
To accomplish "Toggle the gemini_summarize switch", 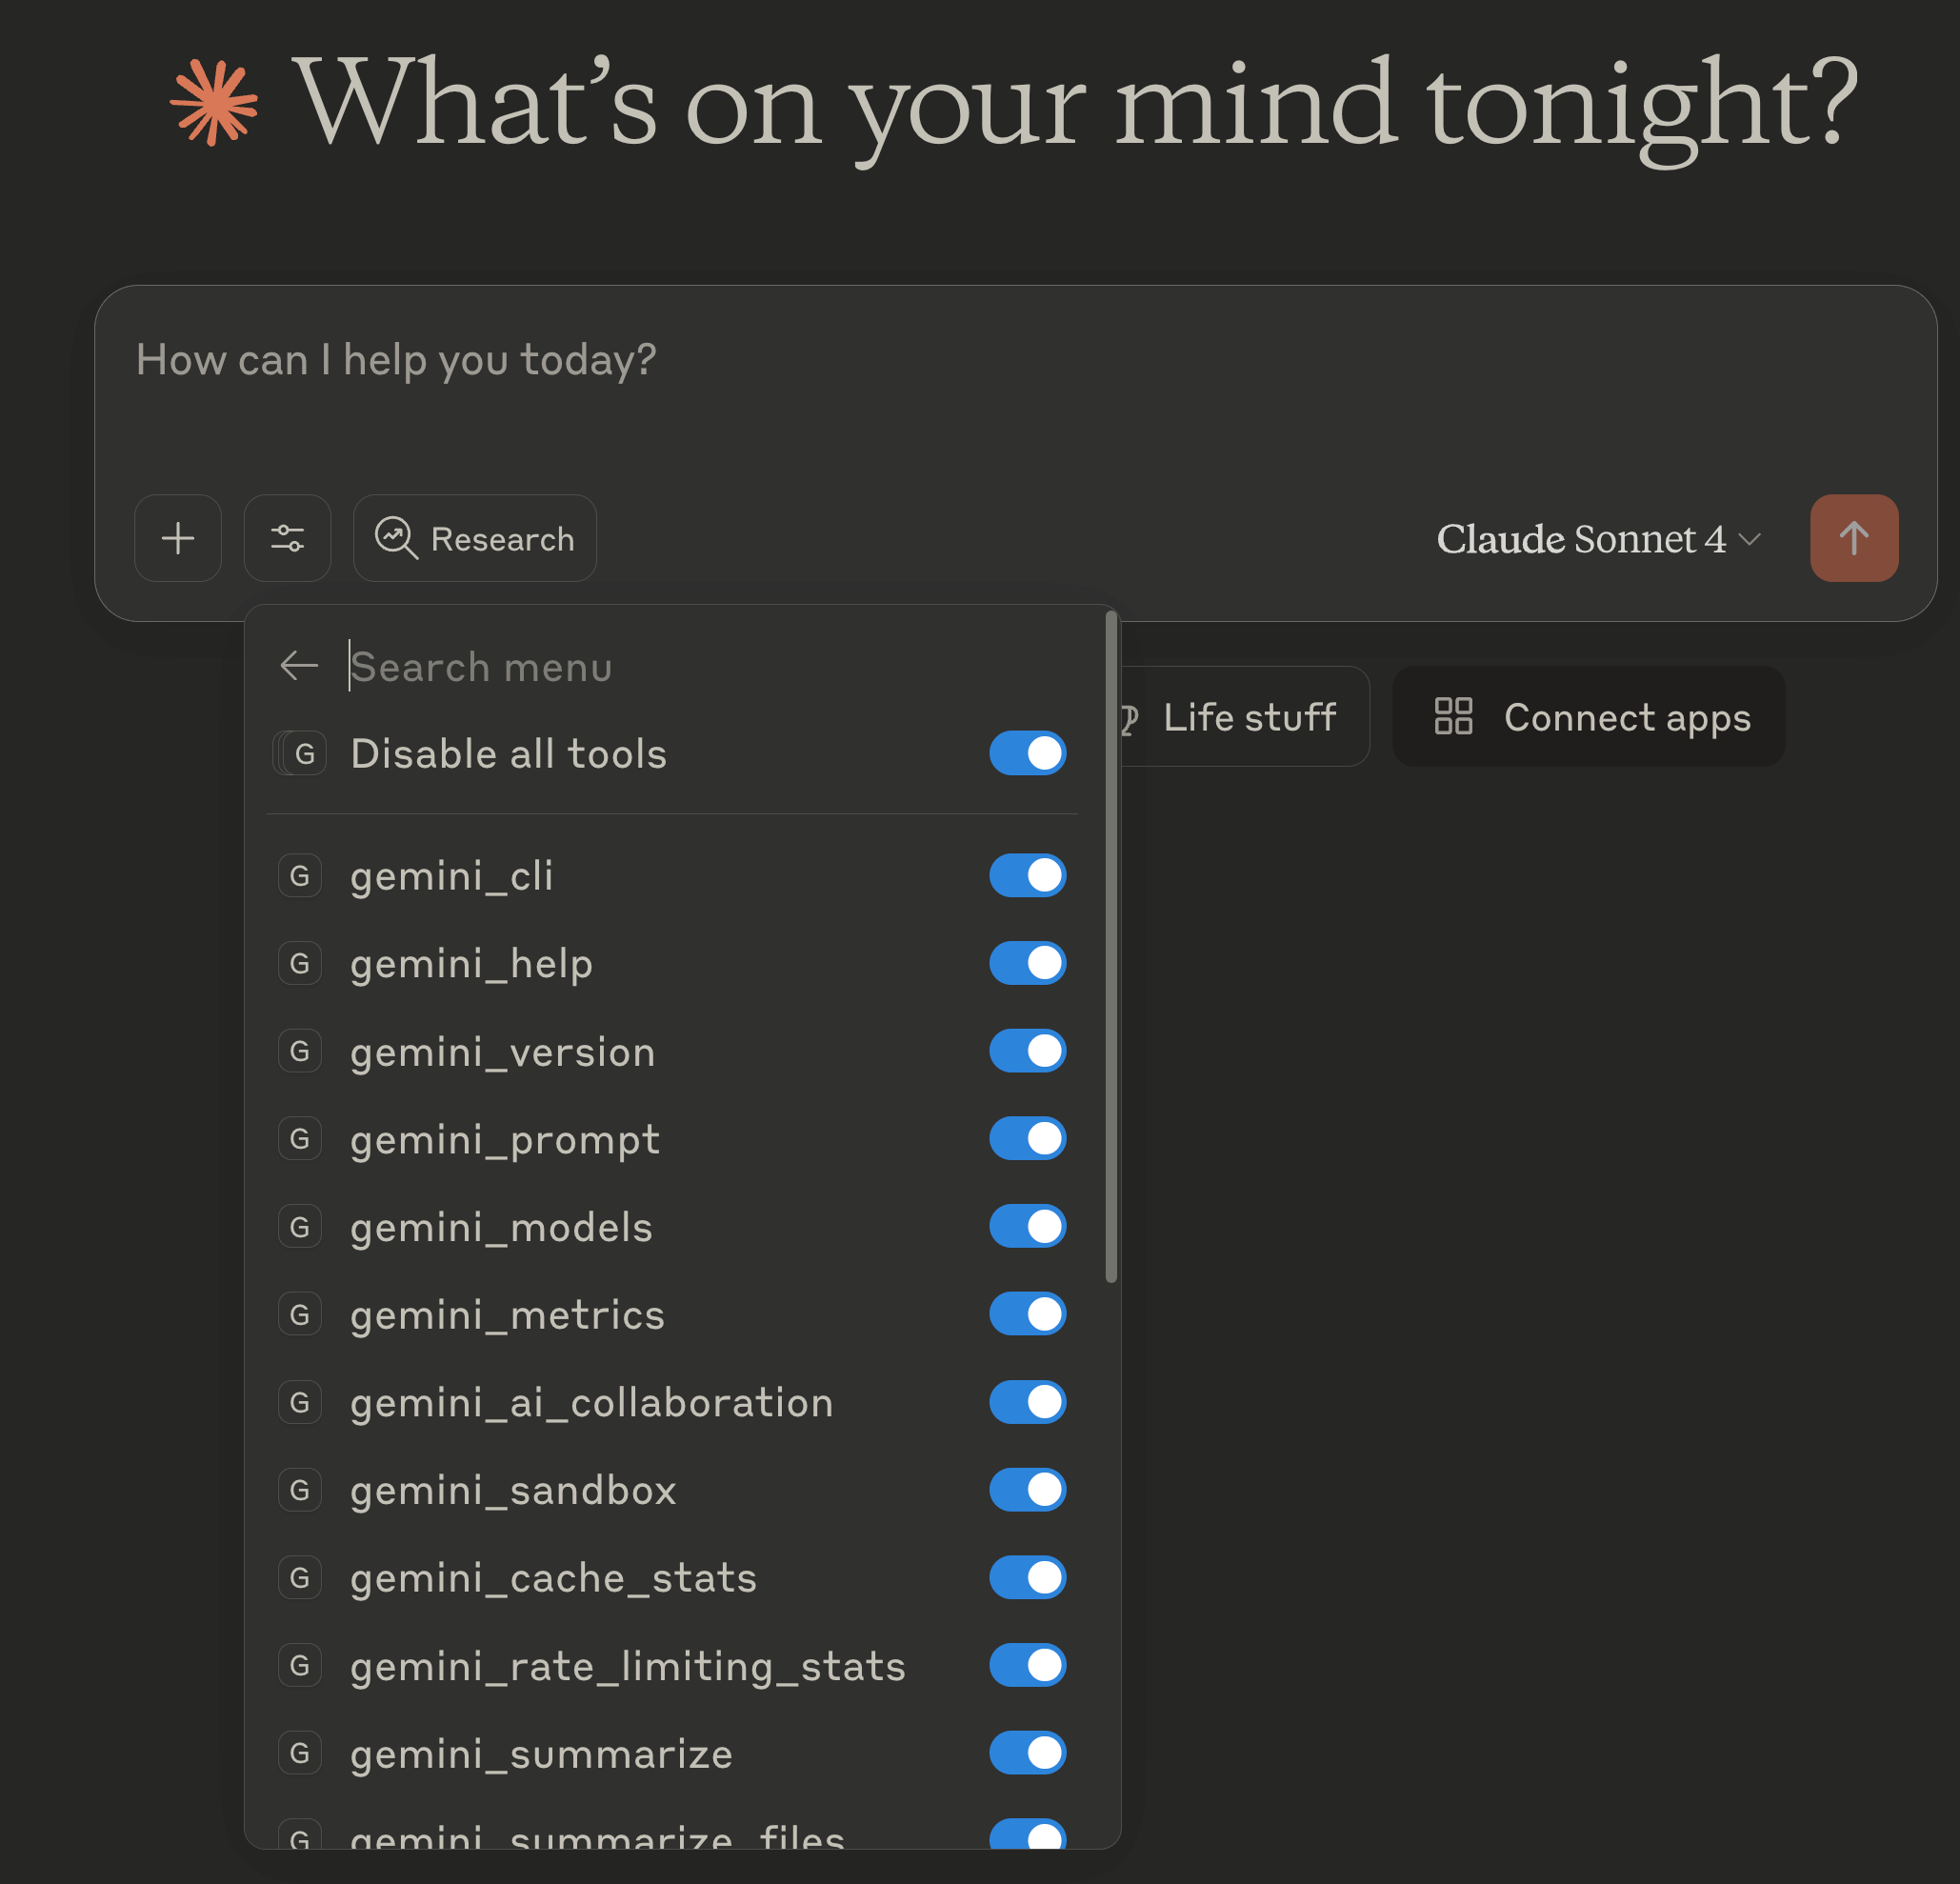I will tap(1028, 1753).
